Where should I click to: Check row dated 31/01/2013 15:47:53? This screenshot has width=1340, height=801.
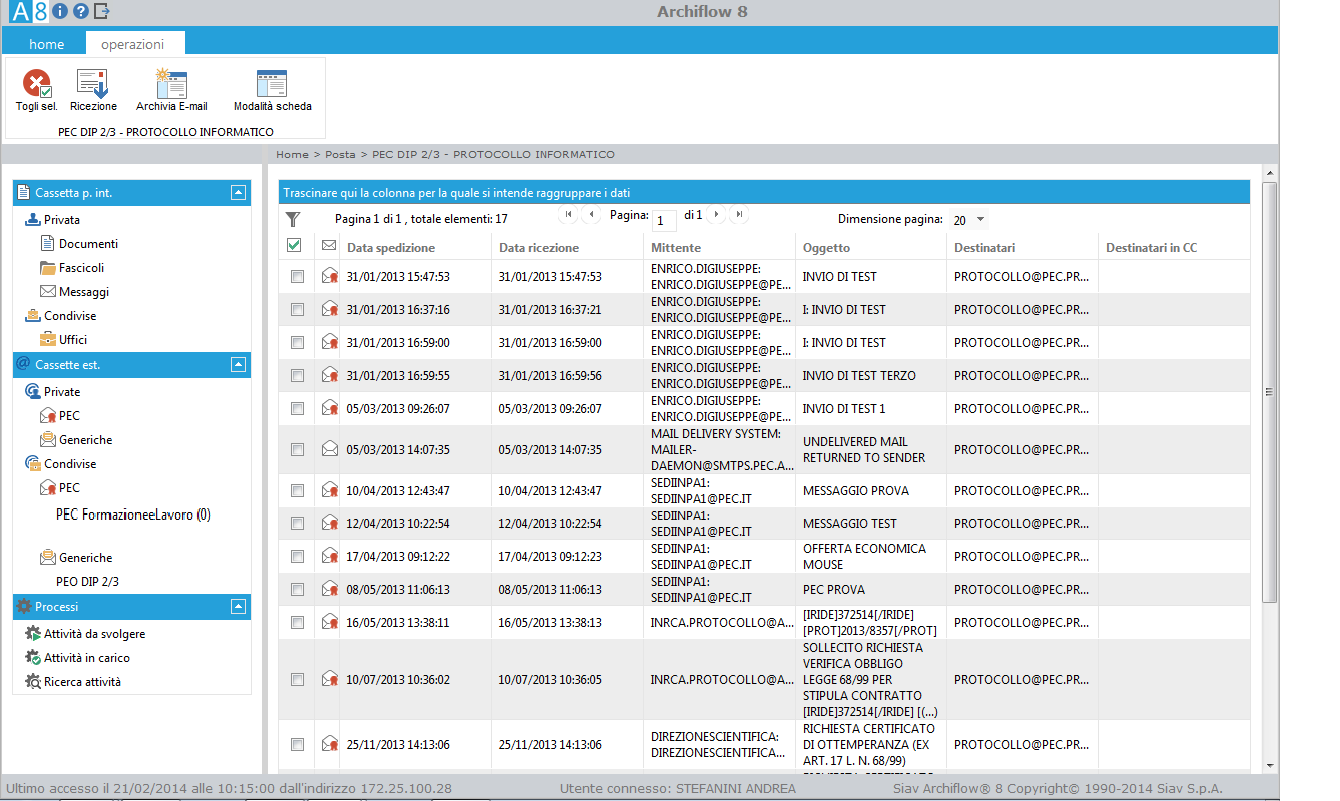297,276
